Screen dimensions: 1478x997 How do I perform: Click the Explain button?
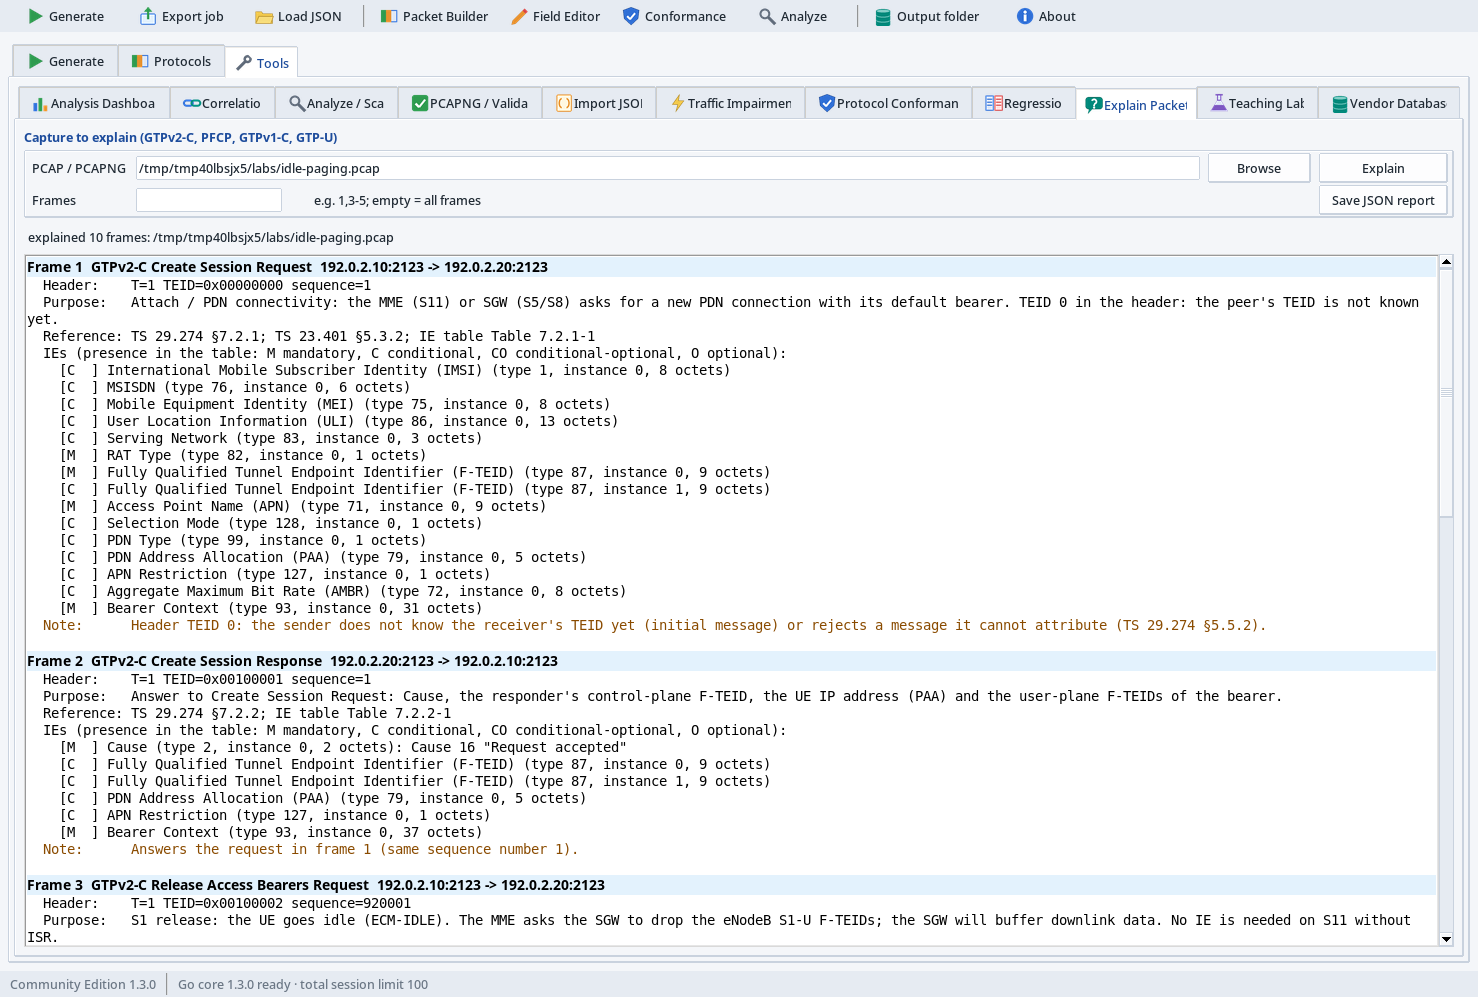(x=1383, y=168)
